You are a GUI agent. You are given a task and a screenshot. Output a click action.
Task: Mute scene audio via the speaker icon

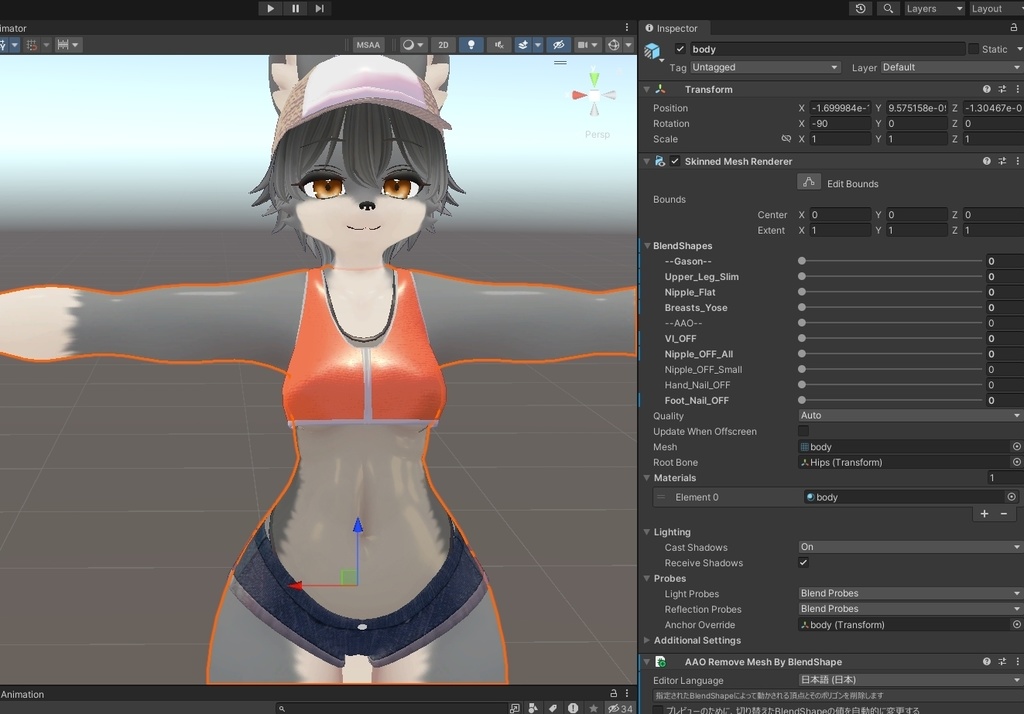pyautogui.click(x=498, y=44)
